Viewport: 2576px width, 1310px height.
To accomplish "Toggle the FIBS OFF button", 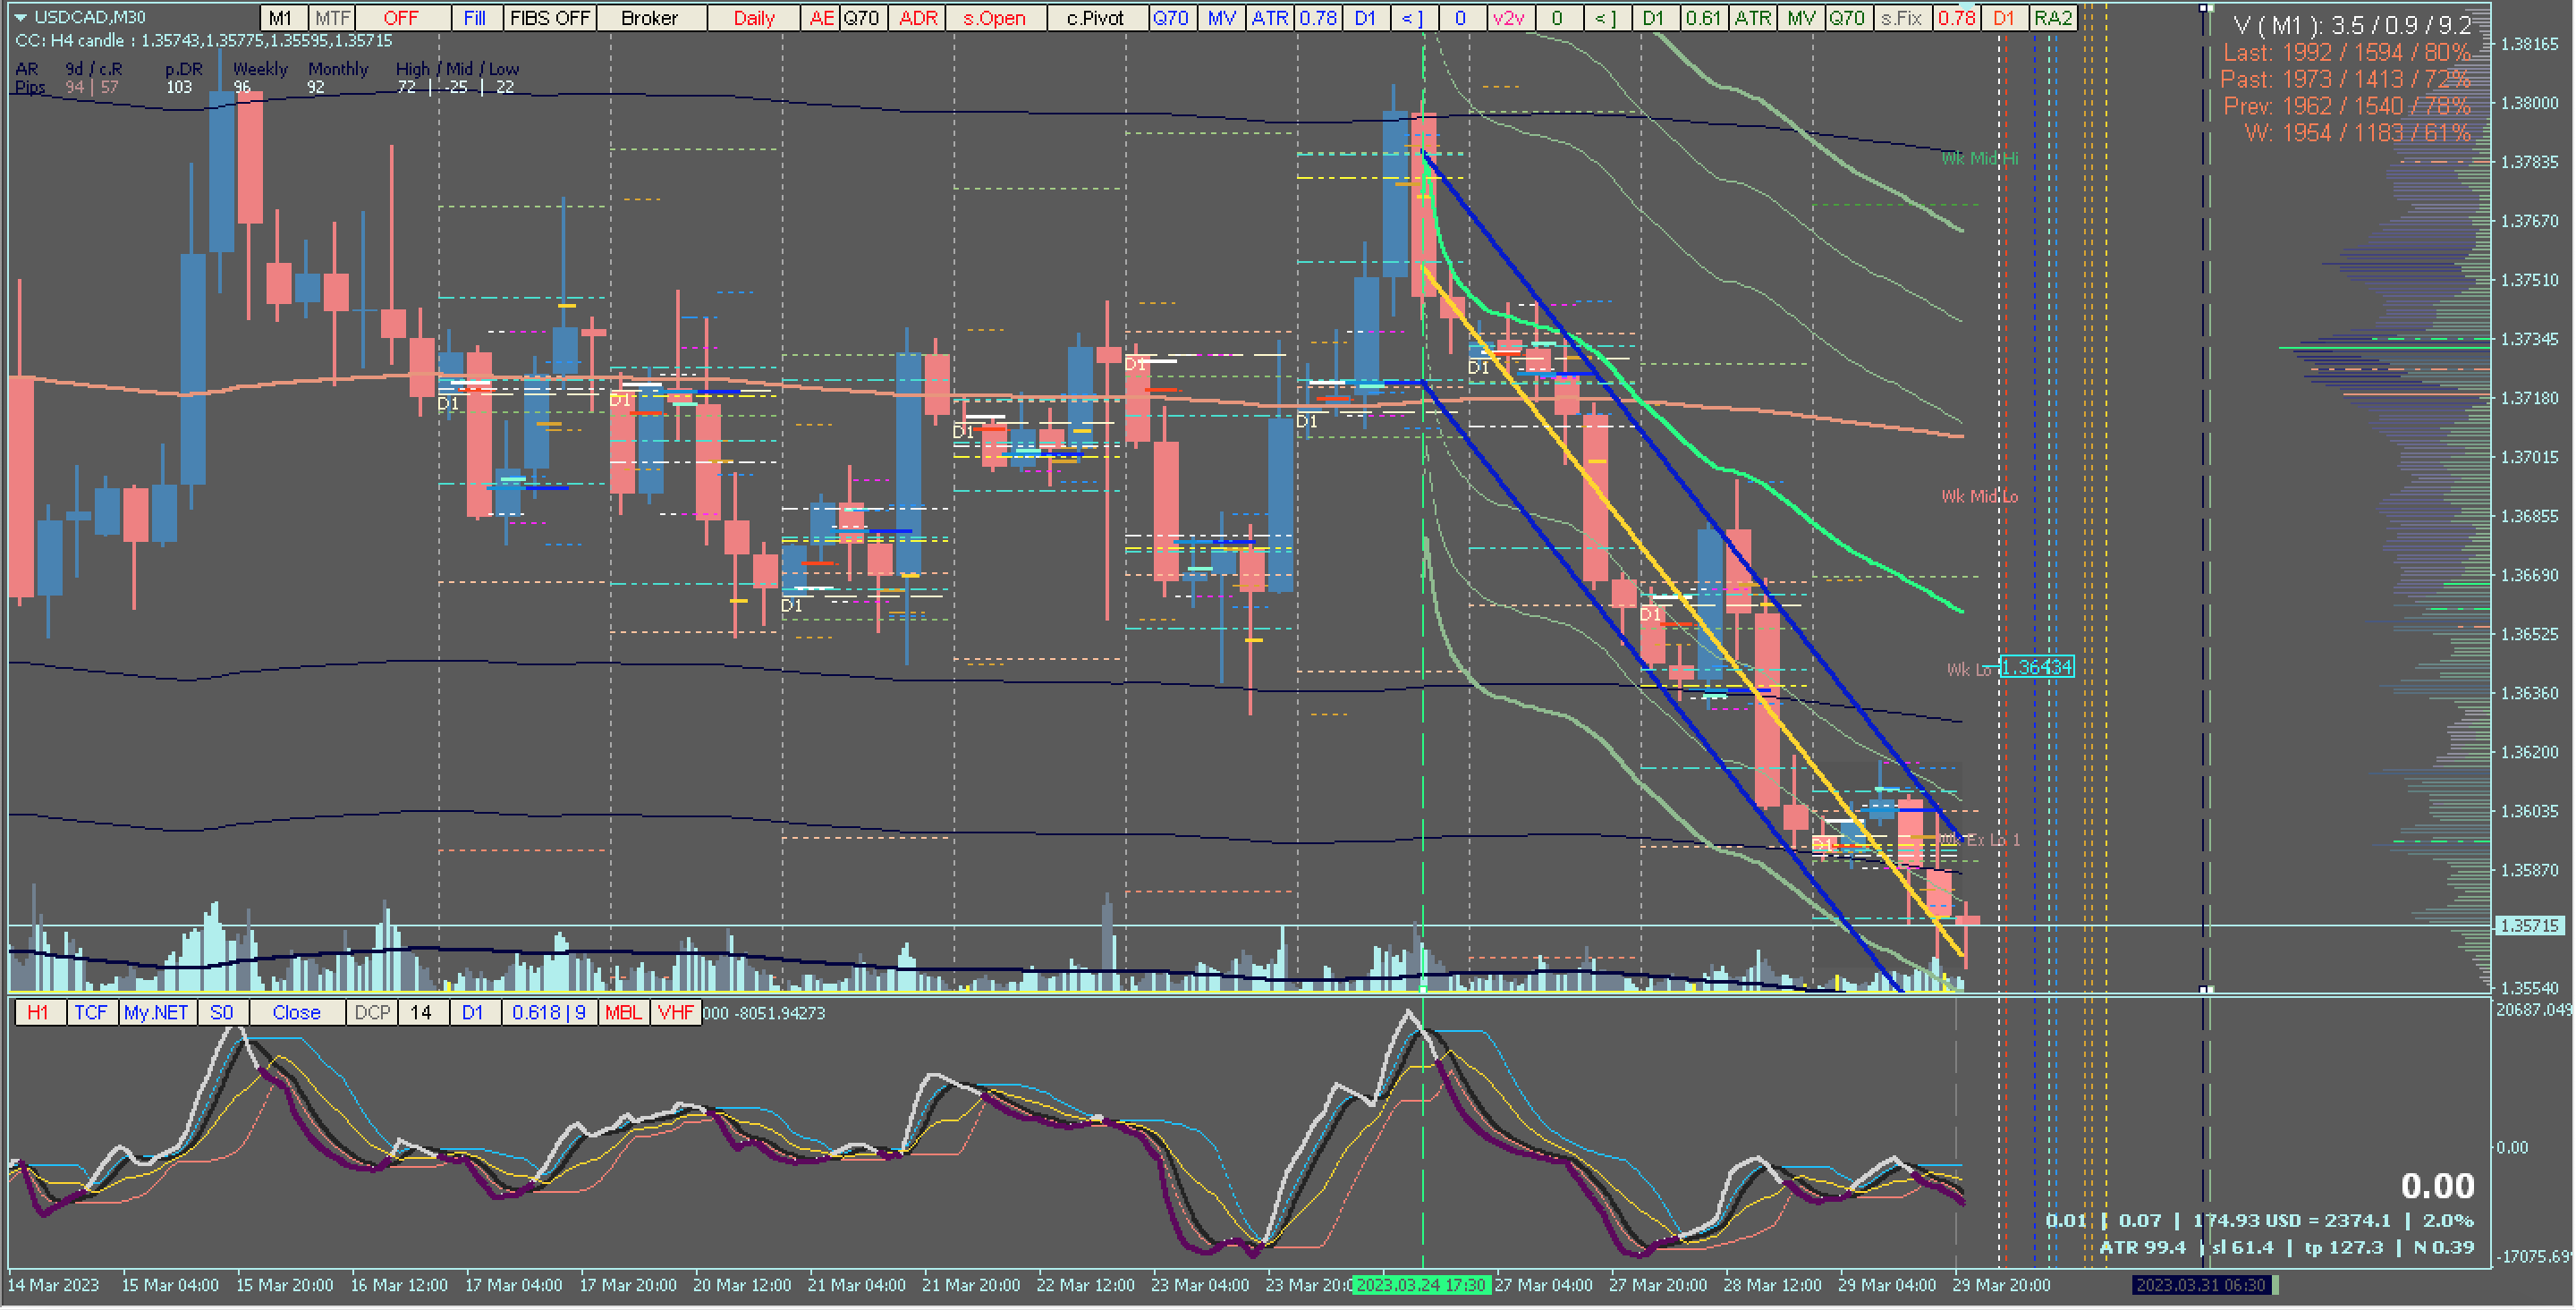I will [549, 18].
